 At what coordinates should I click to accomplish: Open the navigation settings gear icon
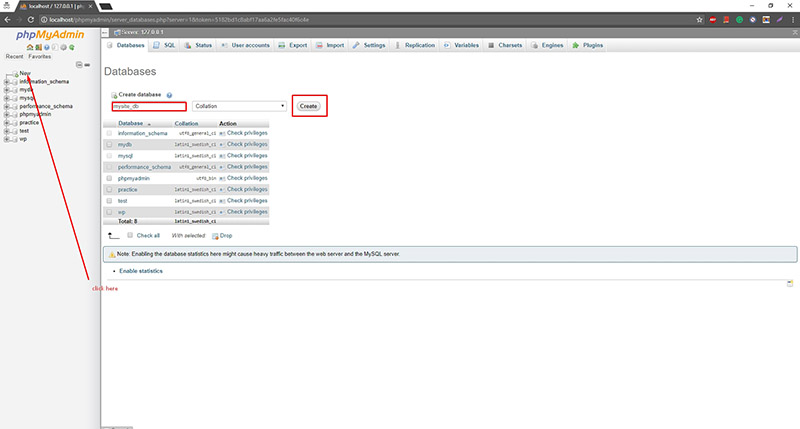[63, 47]
